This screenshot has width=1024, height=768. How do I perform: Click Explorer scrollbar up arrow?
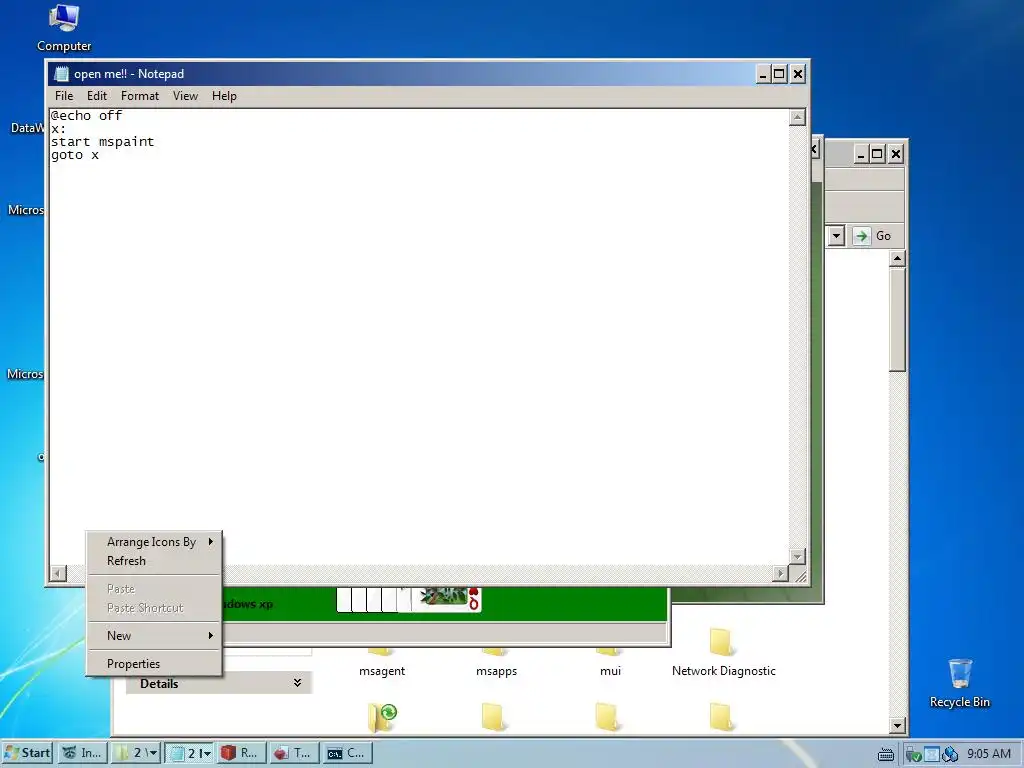(x=897, y=259)
